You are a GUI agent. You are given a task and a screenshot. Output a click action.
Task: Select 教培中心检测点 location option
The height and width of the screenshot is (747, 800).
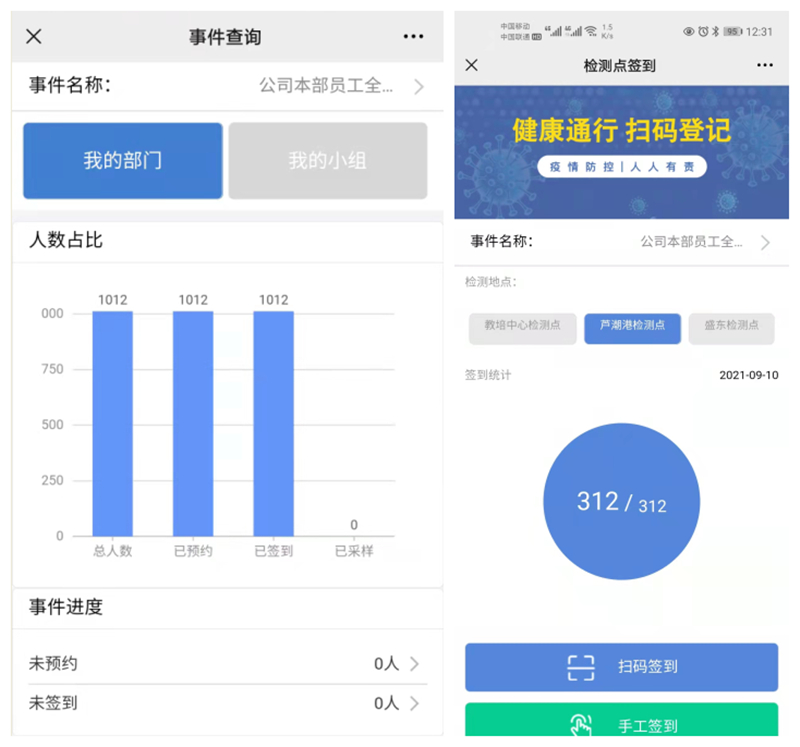click(523, 328)
